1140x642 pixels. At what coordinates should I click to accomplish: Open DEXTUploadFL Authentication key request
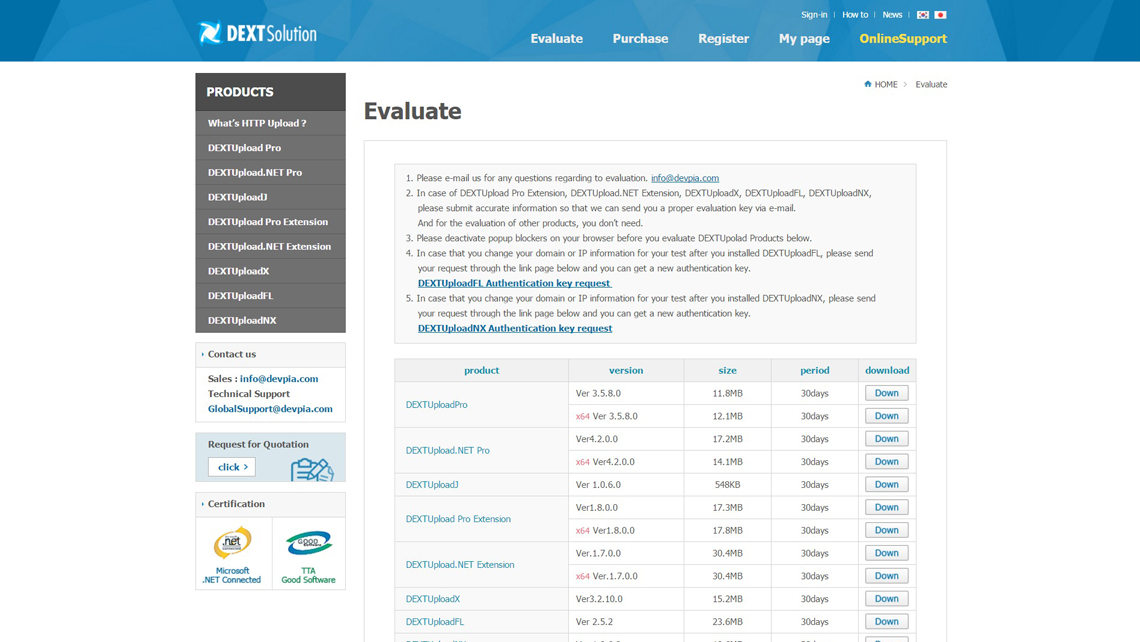(x=514, y=283)
